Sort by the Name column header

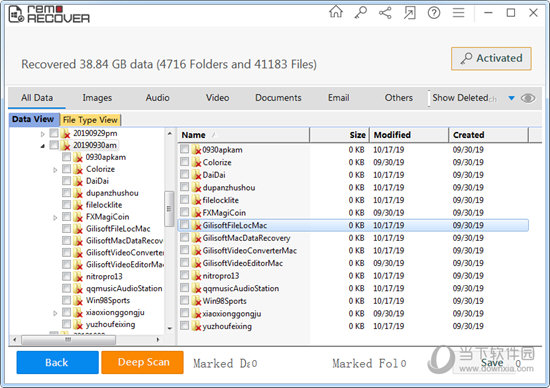click(x=243, y=135)
